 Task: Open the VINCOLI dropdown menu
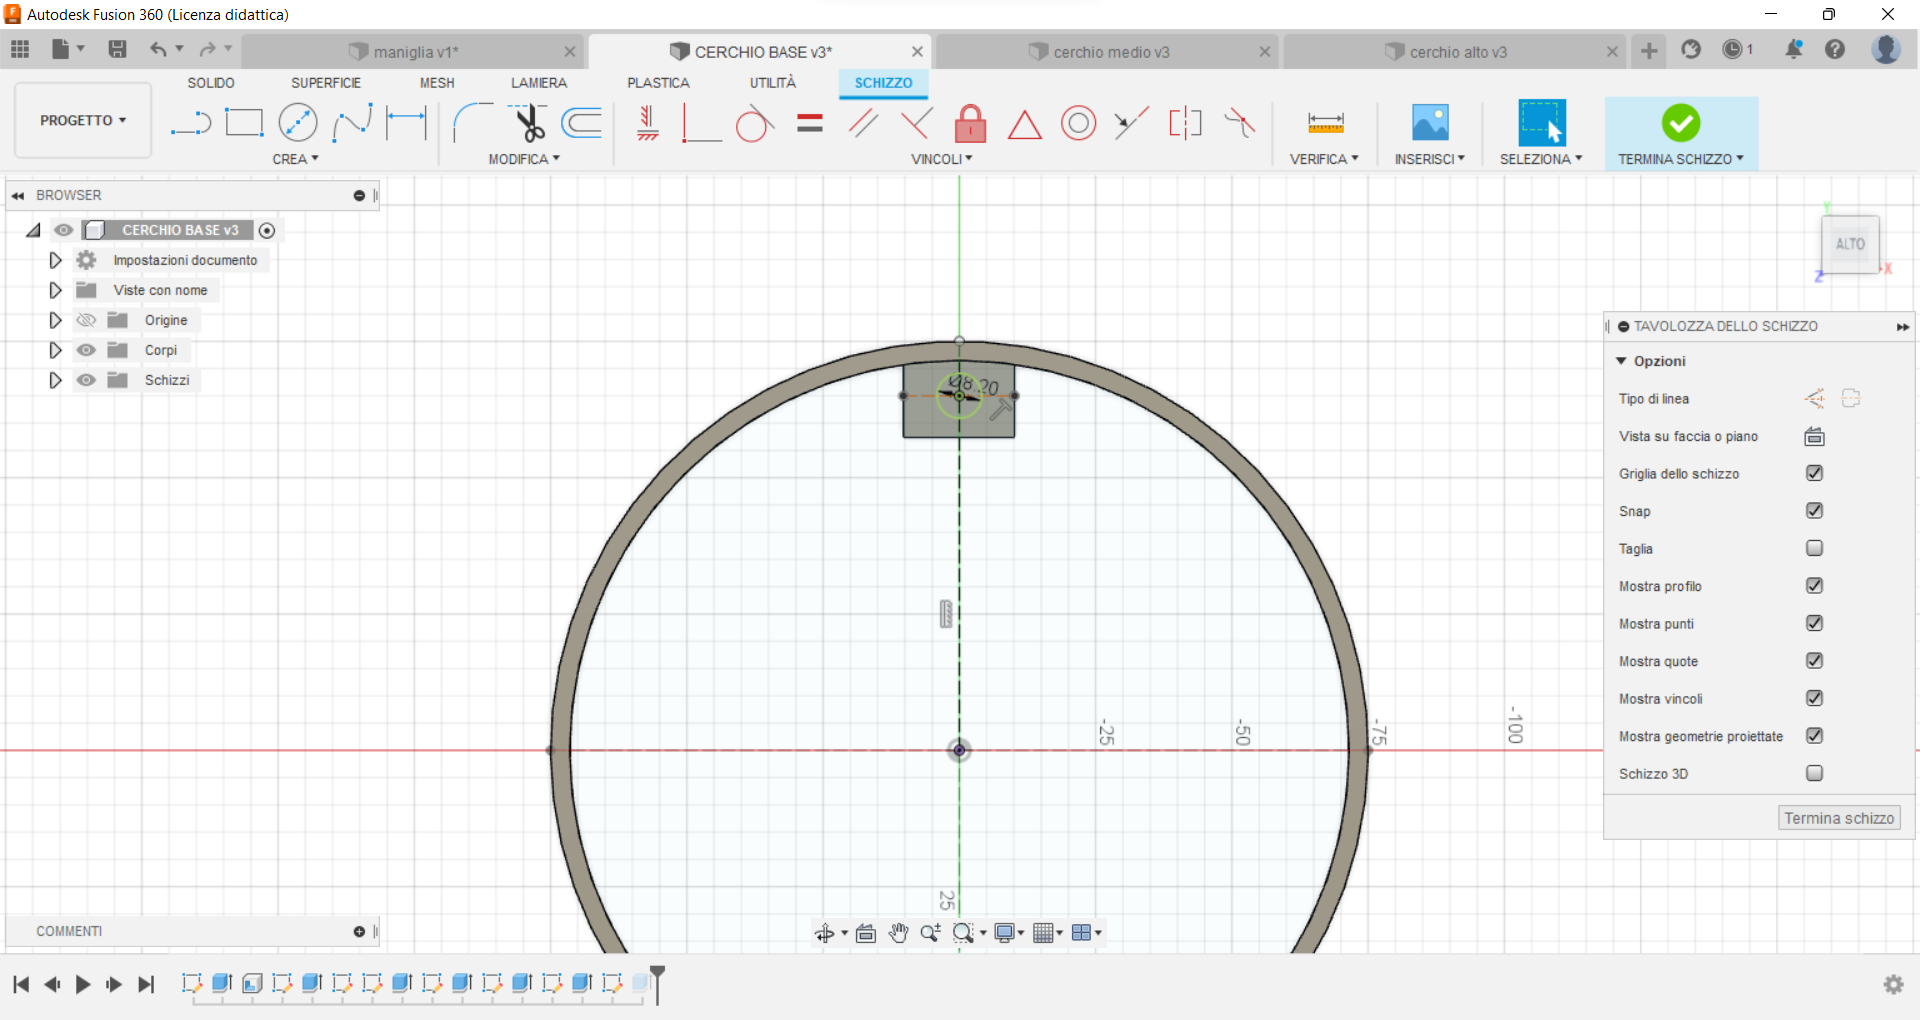(941, 159)
